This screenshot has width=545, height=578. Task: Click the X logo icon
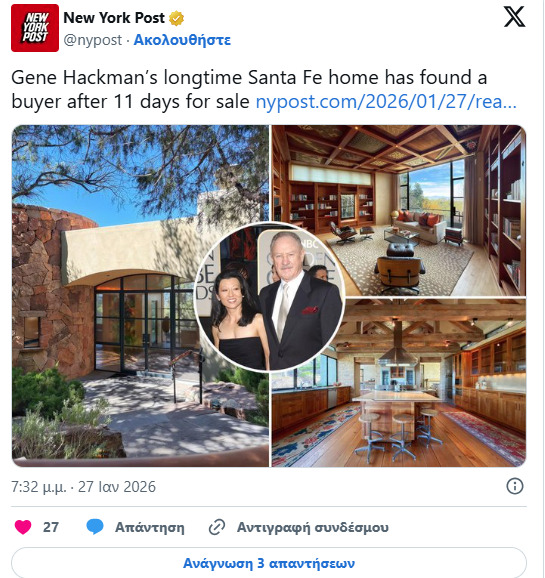coord(514,17)
